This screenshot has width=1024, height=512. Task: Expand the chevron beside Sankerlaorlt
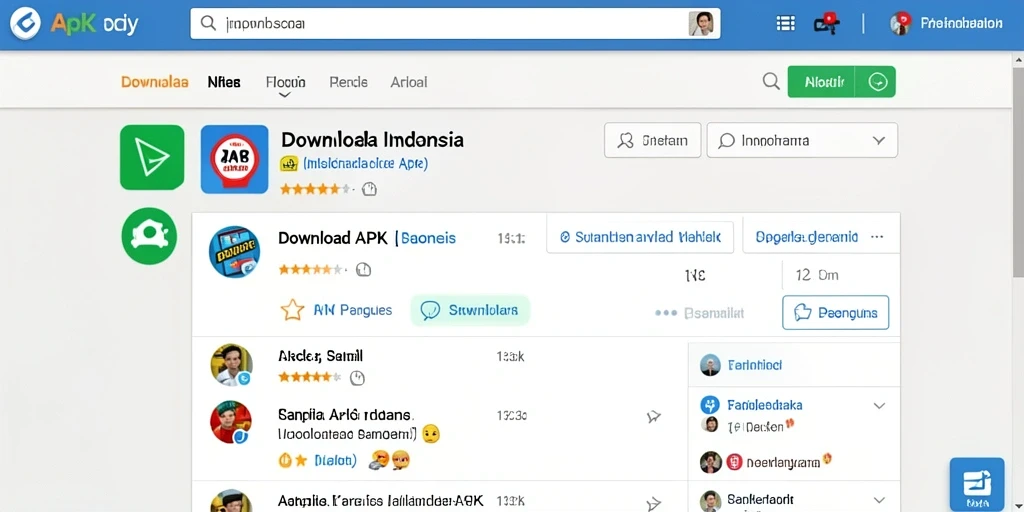tap(879, 502)
